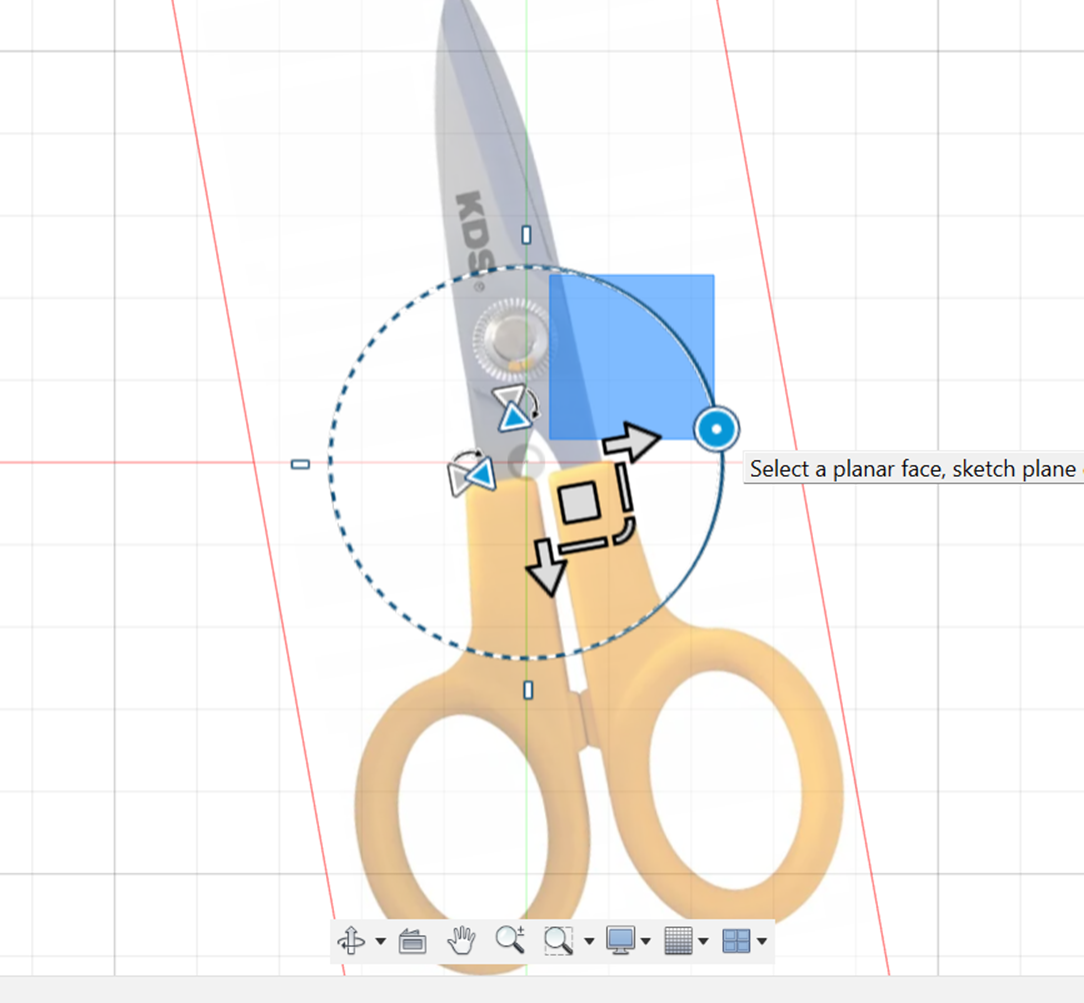Click the Grid and Snaps icon
1084x1003 pixels.
pos(678,940)
